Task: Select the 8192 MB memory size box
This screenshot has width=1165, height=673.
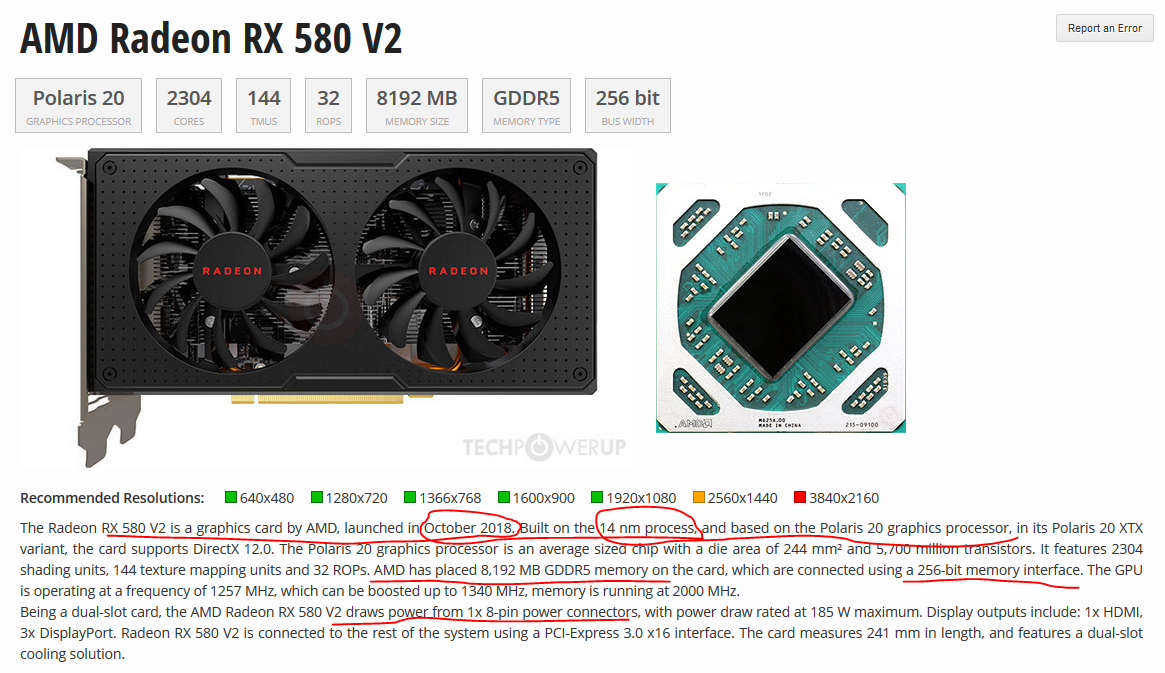Action: point(417,105)
